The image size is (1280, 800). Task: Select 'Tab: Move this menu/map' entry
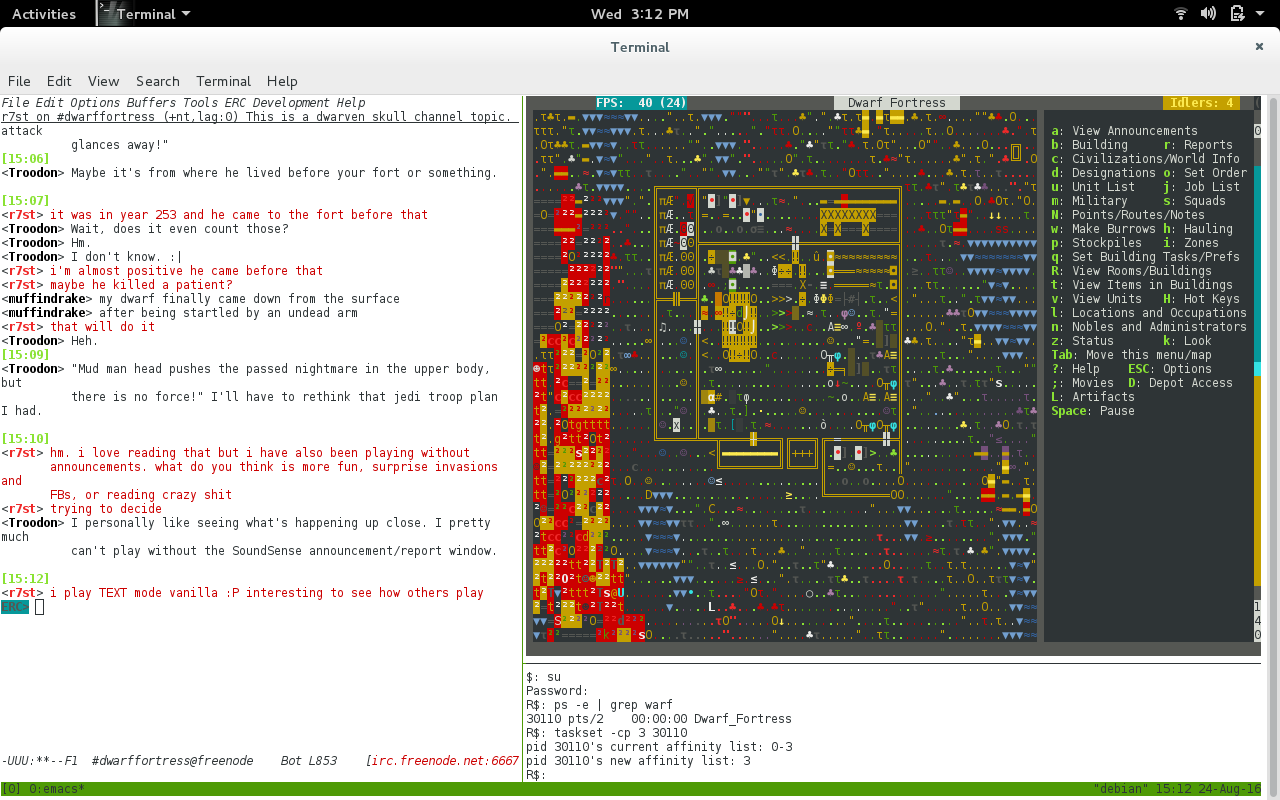coord(1131,355)
